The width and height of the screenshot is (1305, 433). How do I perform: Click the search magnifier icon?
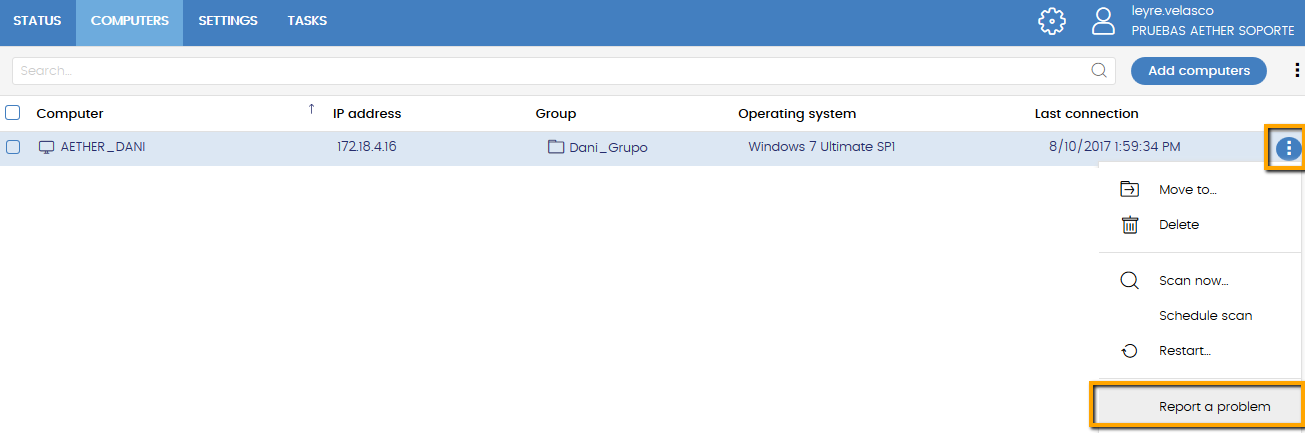tap(1099, 70)
